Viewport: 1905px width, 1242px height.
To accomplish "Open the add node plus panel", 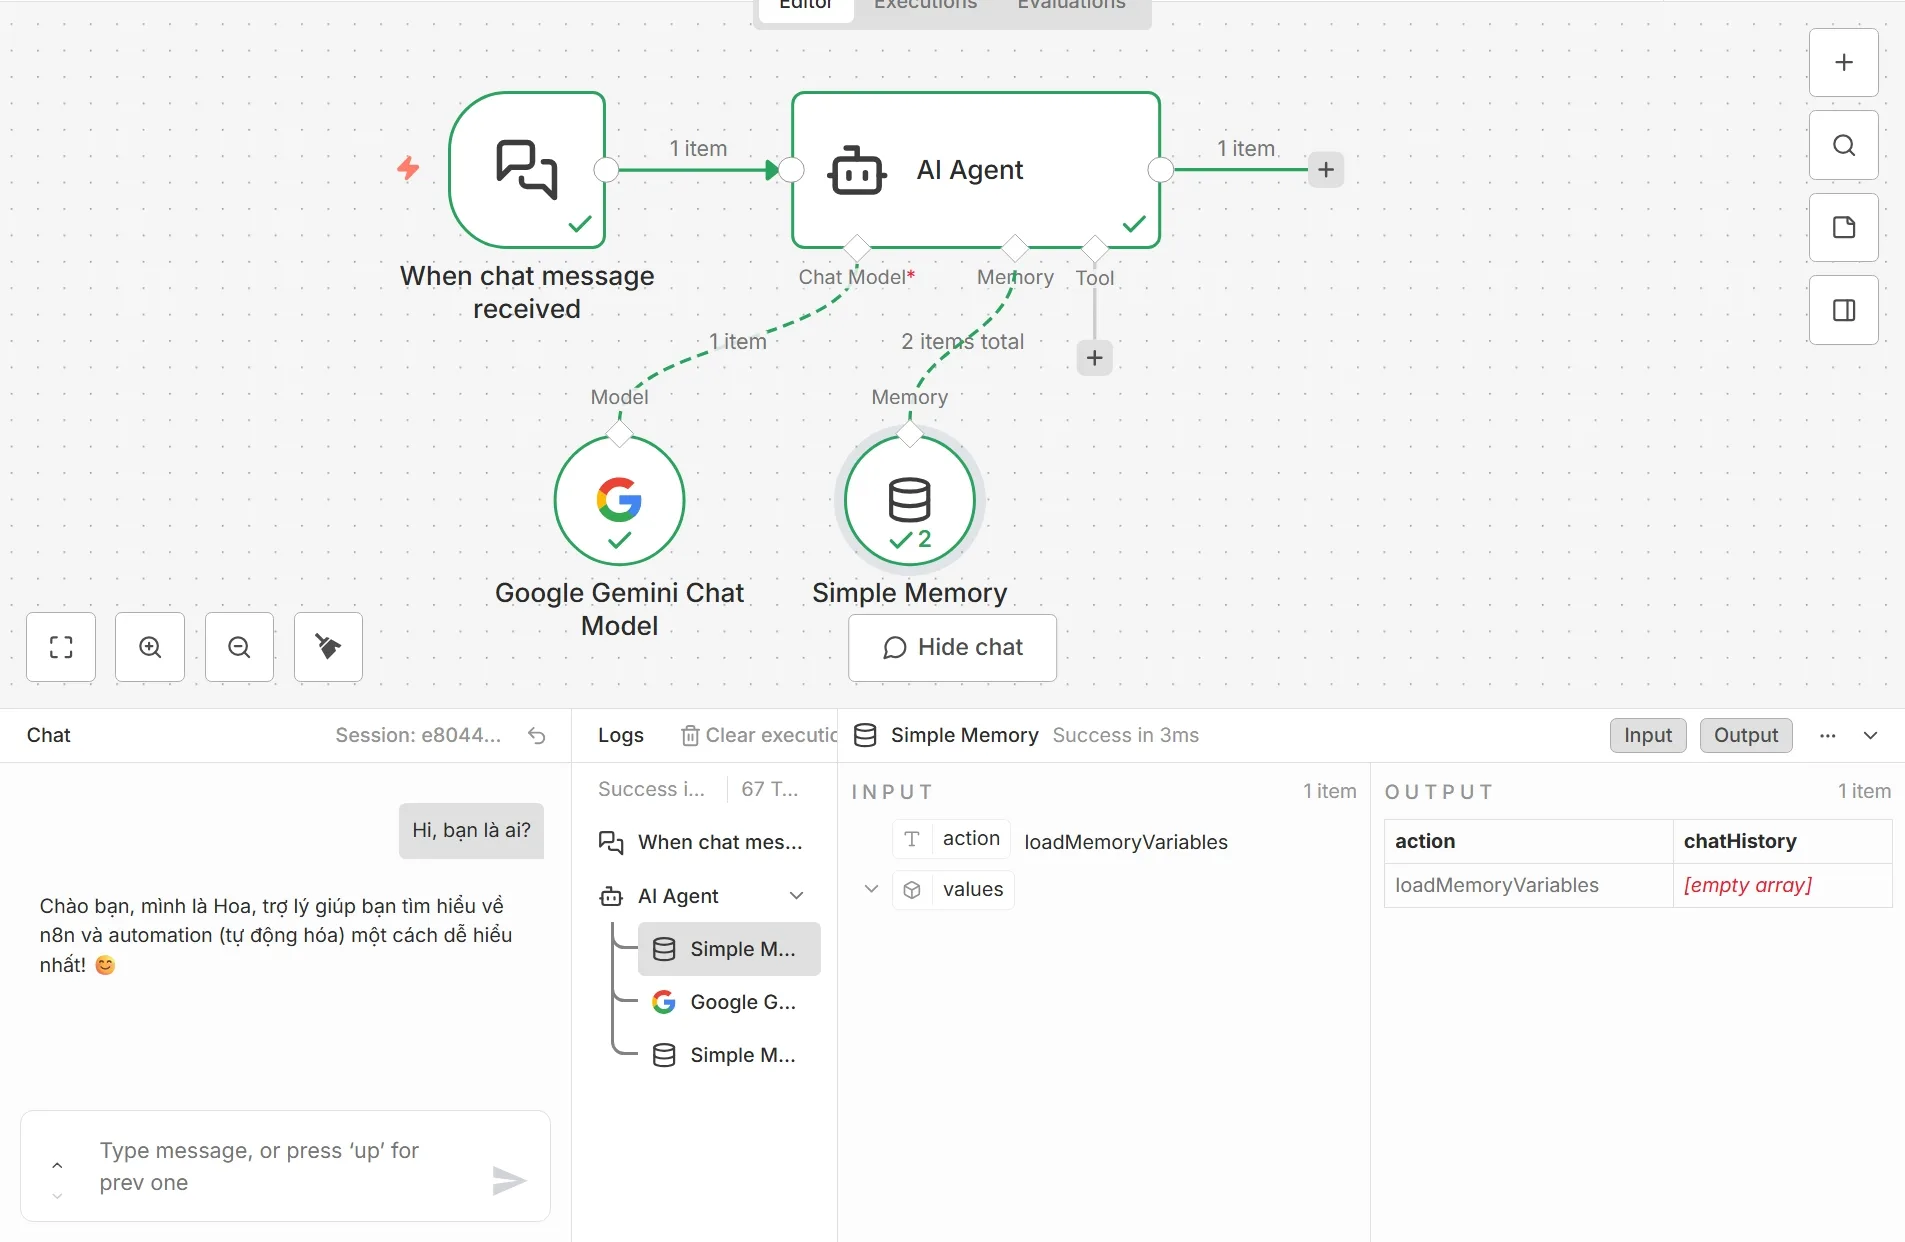I will [1843, 62].
